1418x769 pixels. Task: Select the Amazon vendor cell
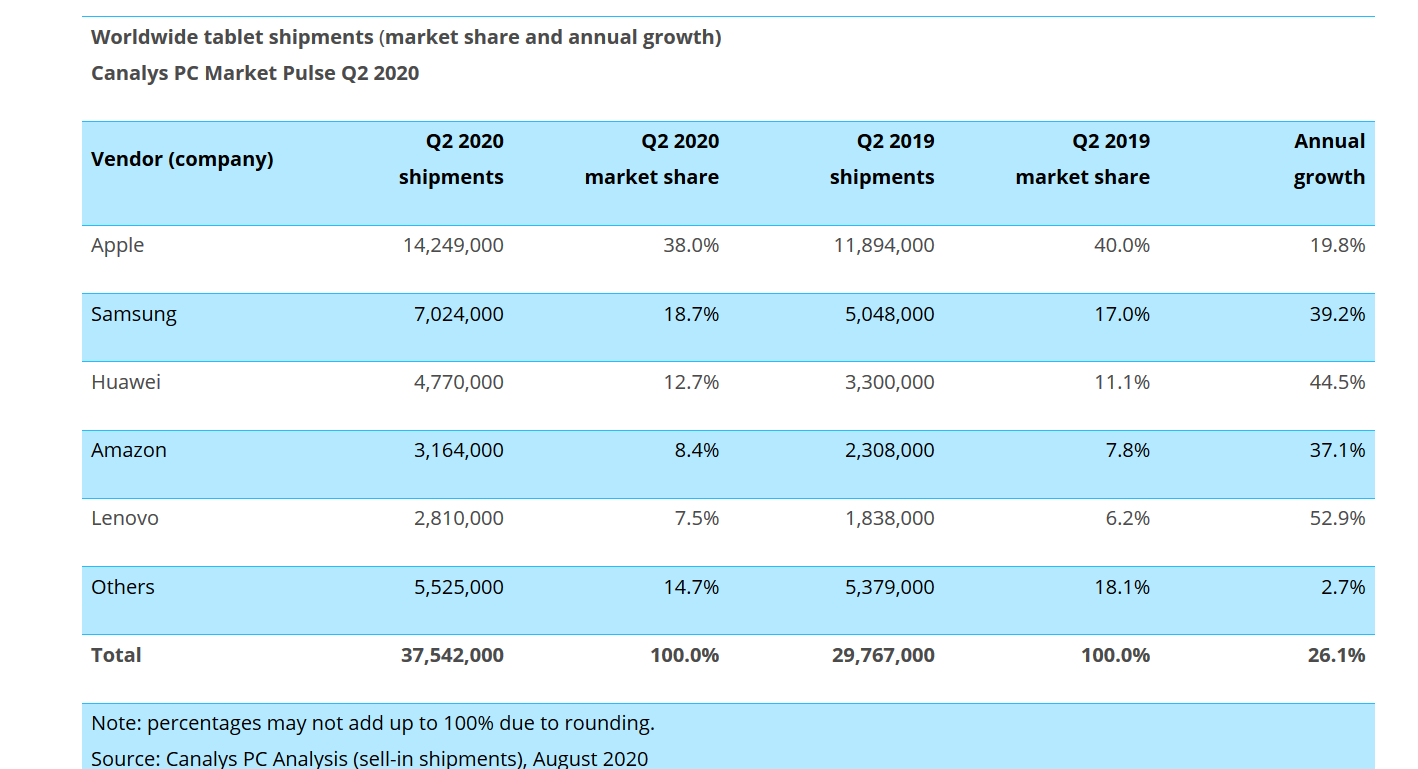point(129,450)
